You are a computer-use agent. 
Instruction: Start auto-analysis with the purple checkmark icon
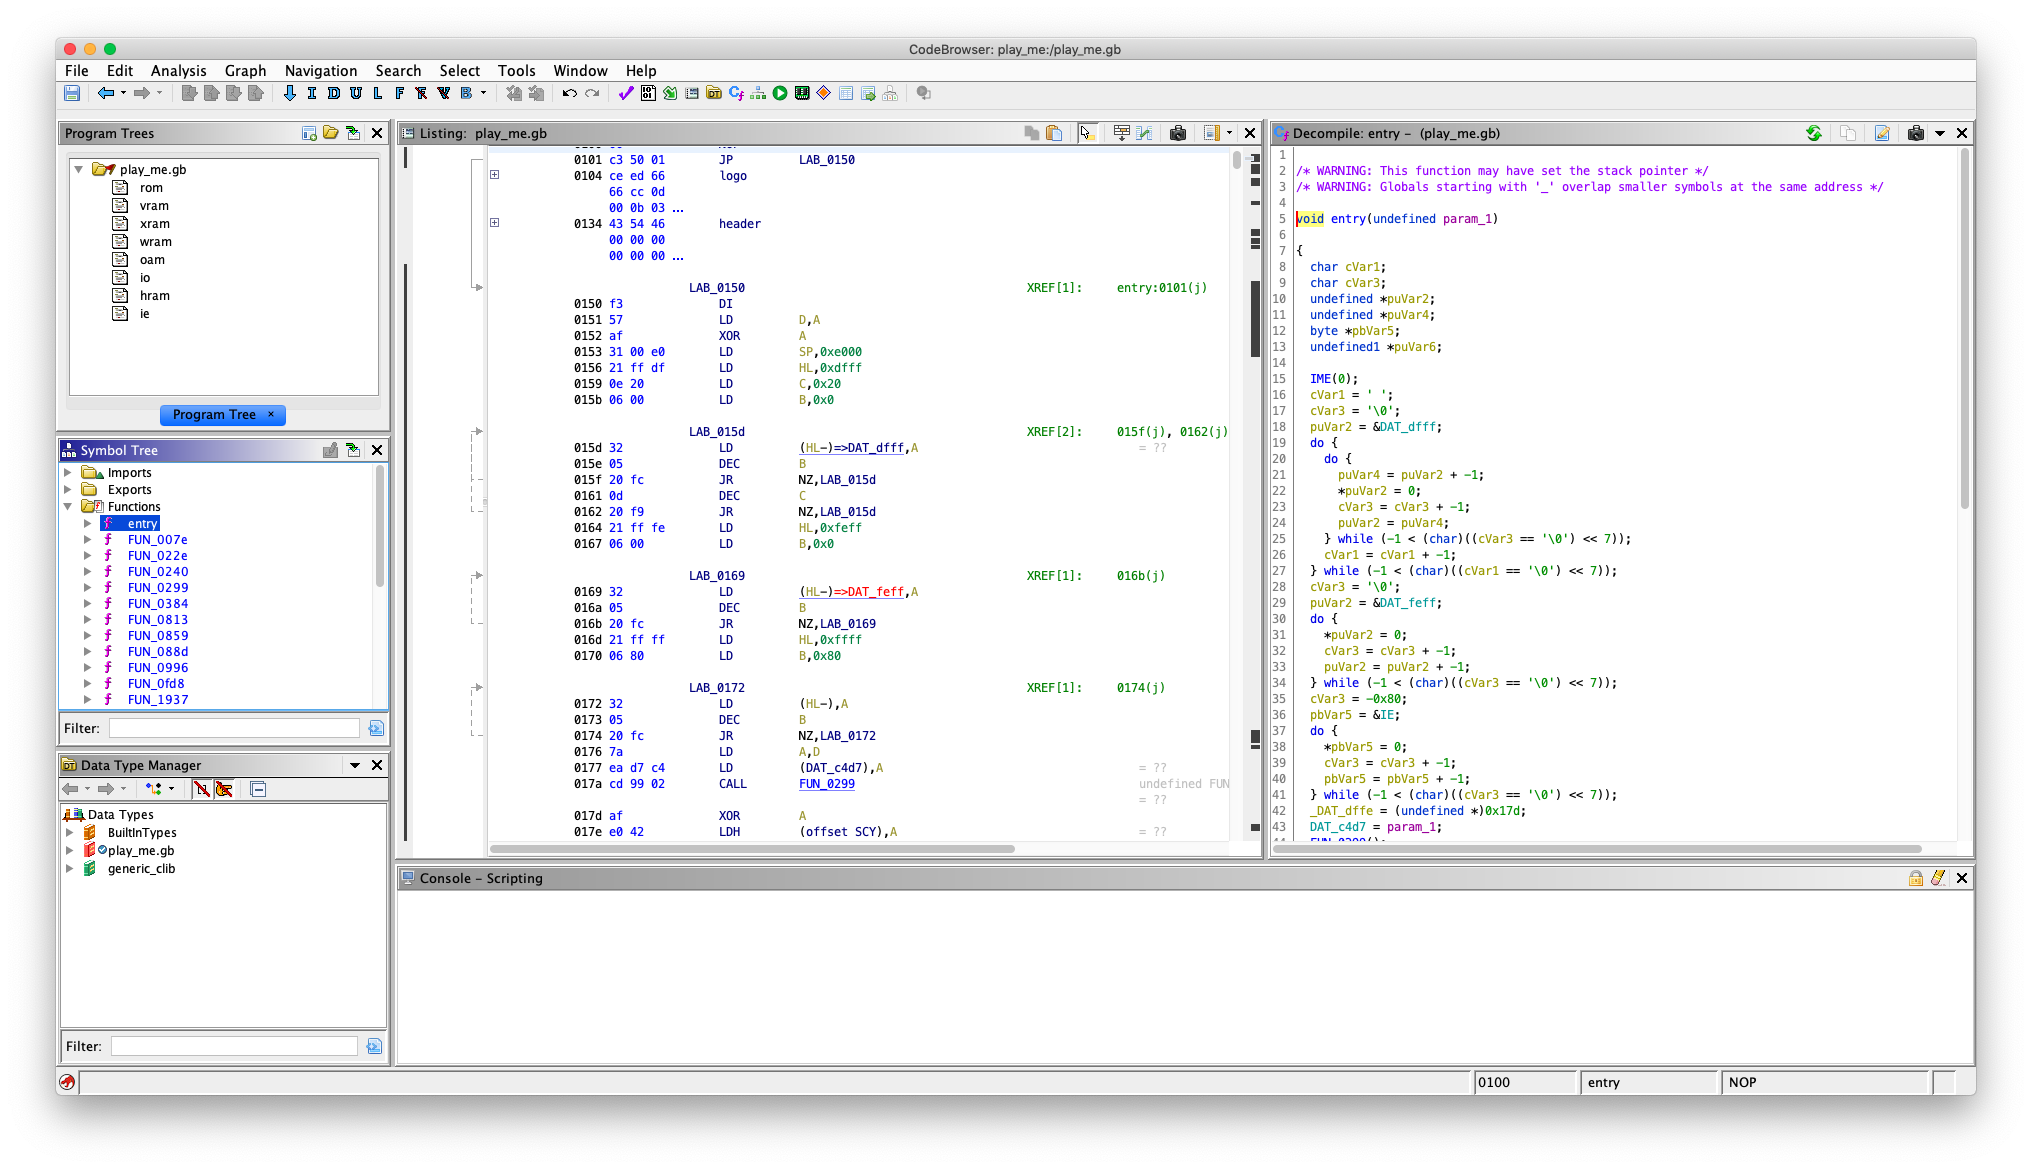coord(625,93)
